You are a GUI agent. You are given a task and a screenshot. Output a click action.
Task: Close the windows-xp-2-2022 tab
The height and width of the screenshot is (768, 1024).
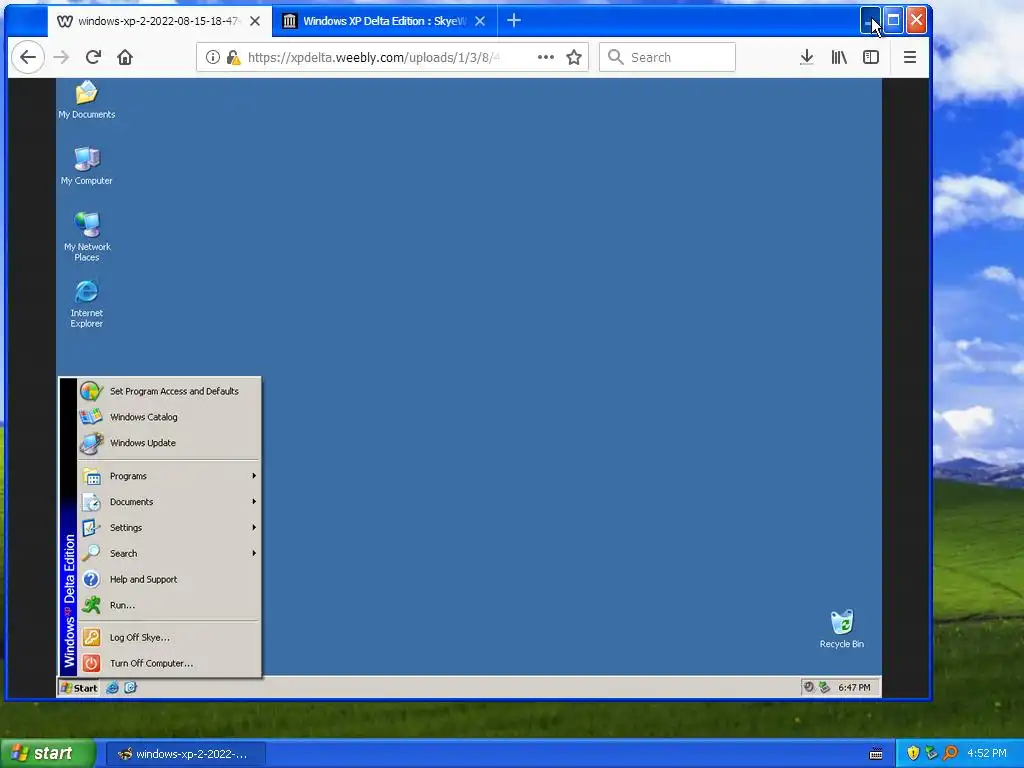click(x=255, y=21)
